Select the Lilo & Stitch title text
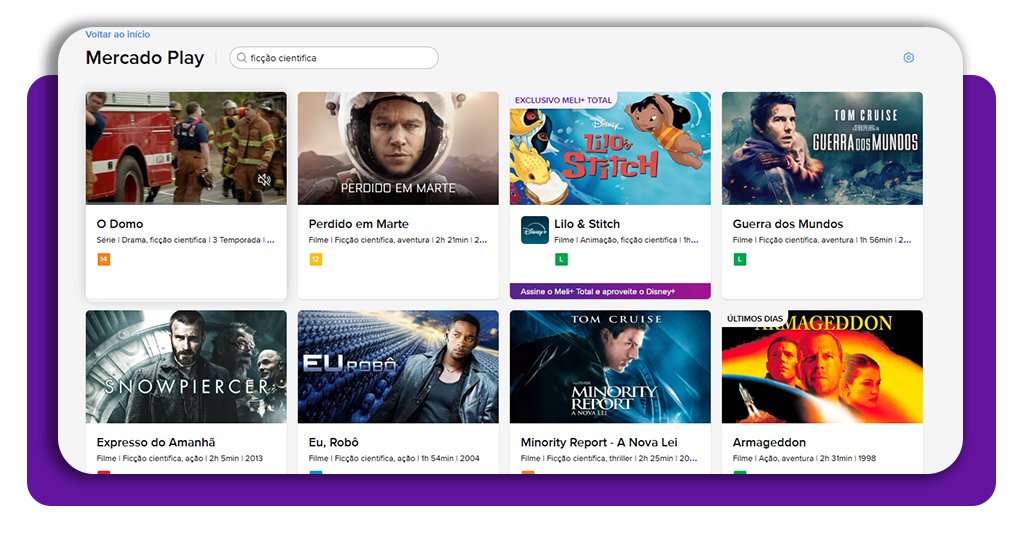The width and height of the screenshot is (1024, 536). pos(587,224)
